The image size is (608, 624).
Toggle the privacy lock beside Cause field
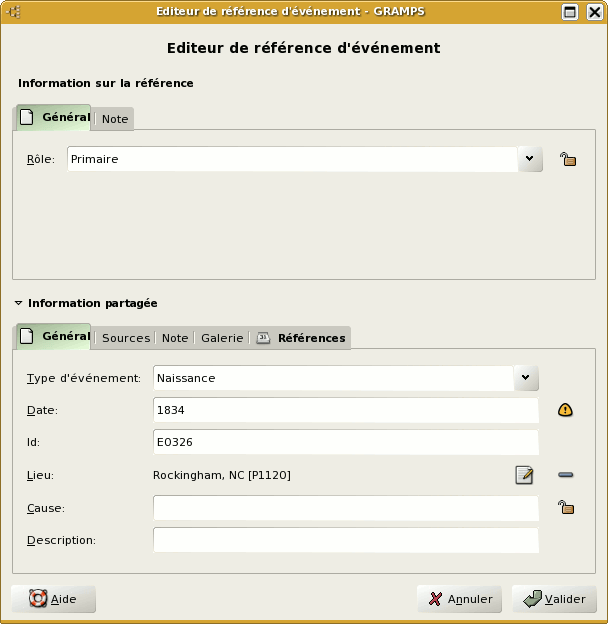(566, 508)
